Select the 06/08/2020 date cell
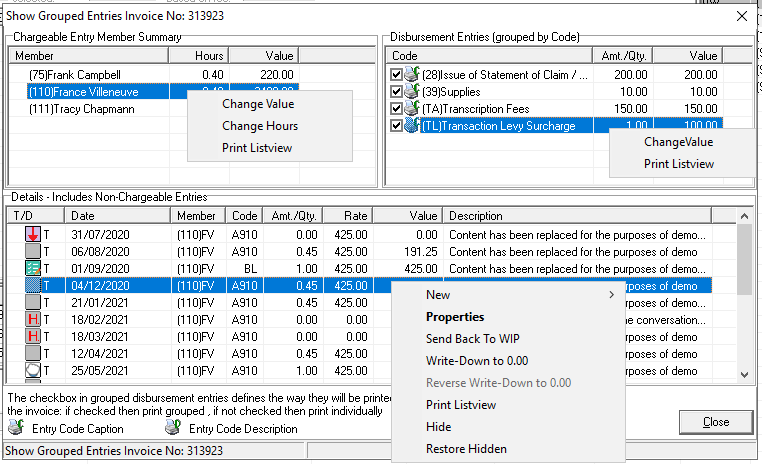This screenshot has width=762, height=464. pyautogui.click(x=101, y=252)
